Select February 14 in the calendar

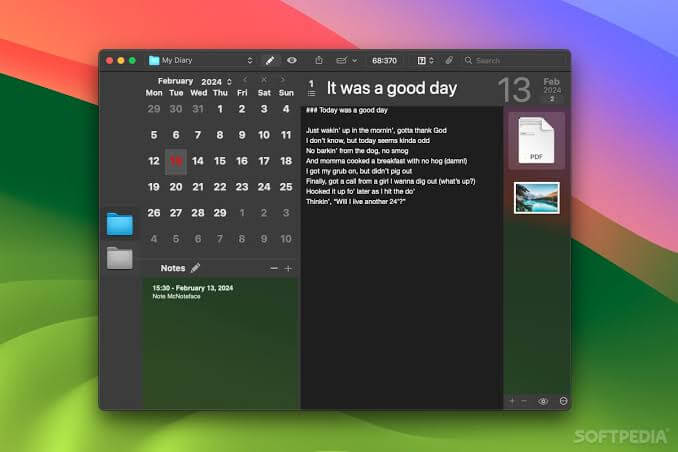pyautogui.click(x=198, y=161)
